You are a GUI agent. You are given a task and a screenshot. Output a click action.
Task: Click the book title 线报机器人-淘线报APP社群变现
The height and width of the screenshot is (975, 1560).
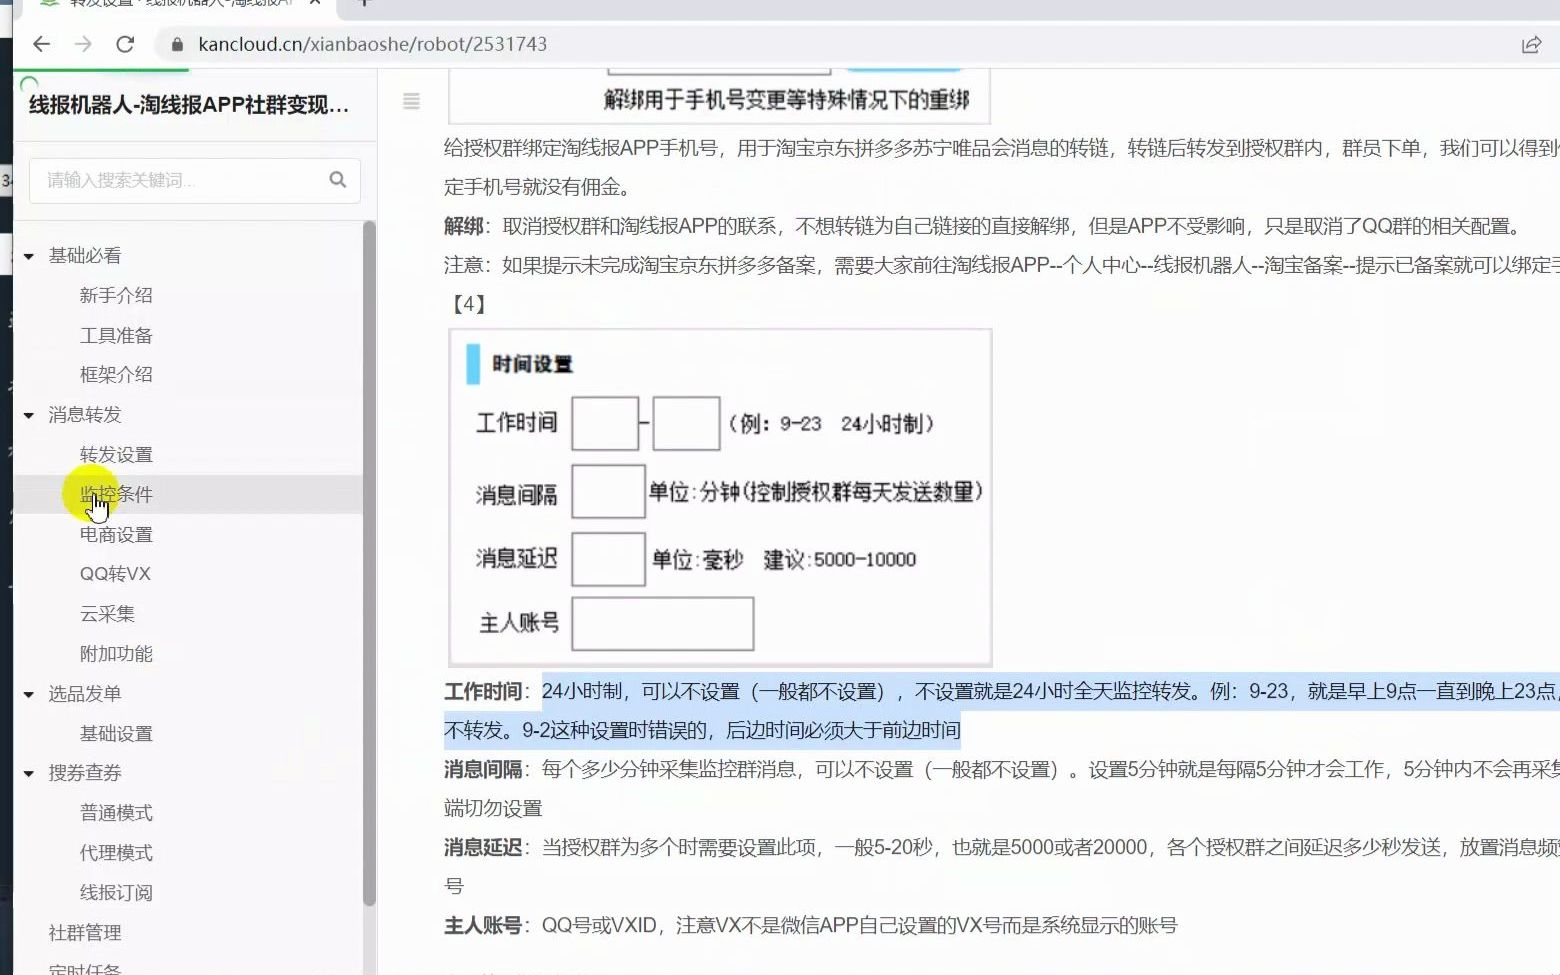189,105
